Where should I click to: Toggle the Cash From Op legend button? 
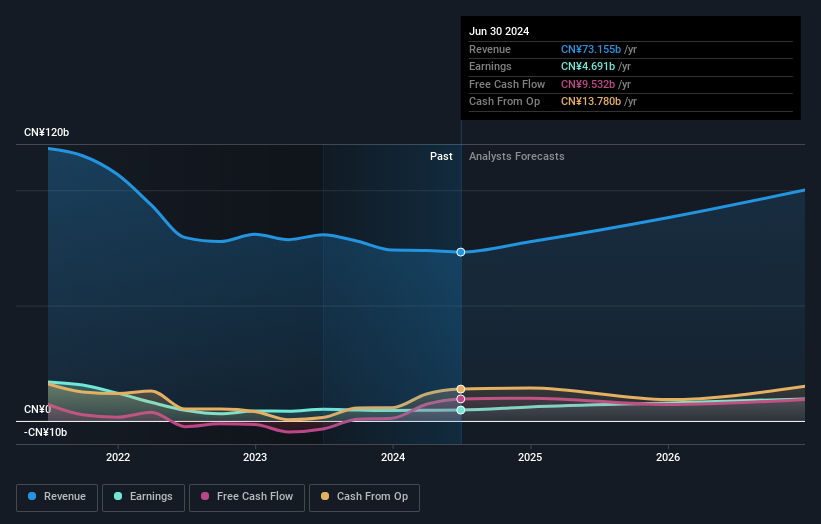[x=364, y=497]
